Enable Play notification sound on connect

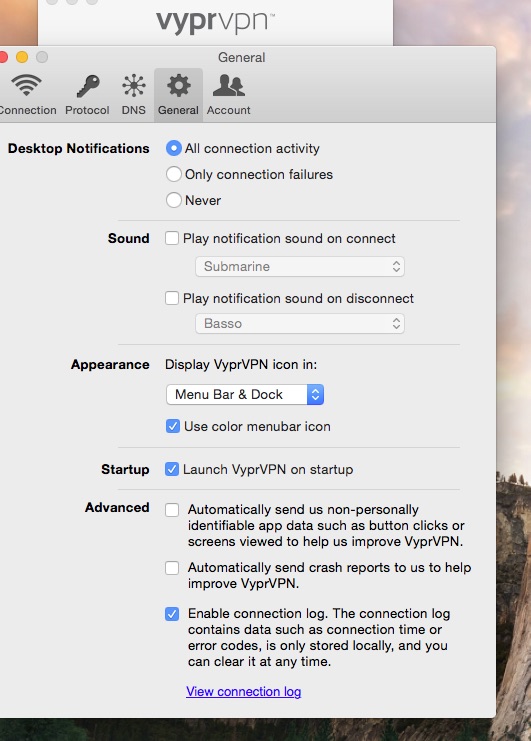coord(172,238)
